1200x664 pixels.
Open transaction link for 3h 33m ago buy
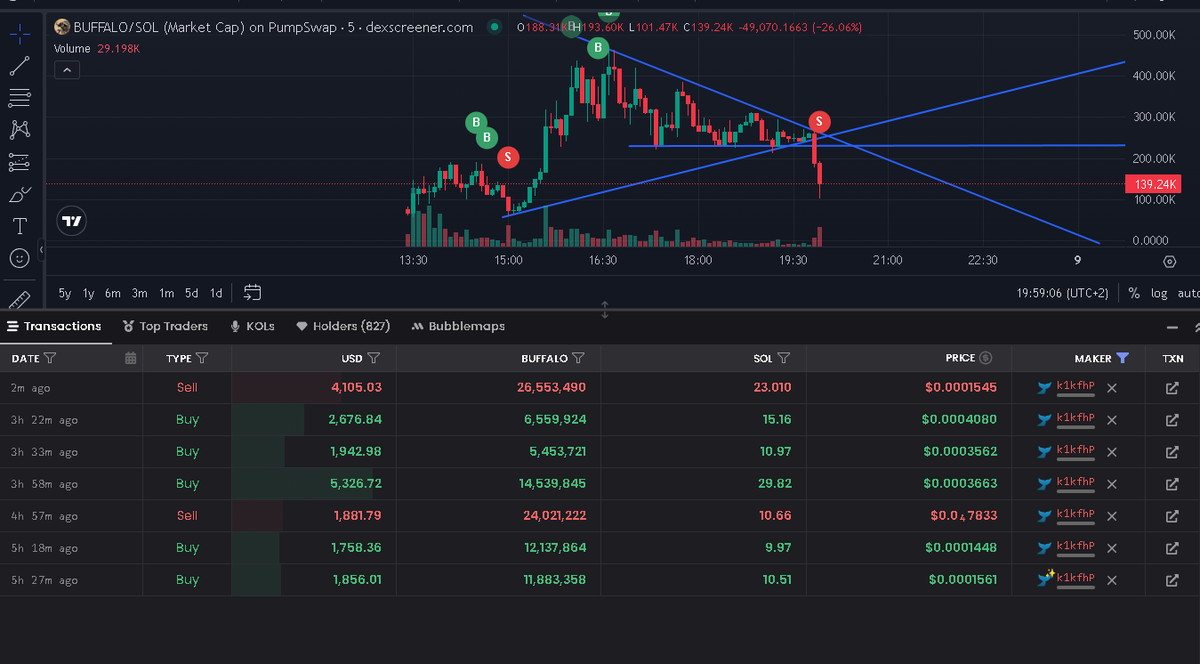coord(1172,451)
